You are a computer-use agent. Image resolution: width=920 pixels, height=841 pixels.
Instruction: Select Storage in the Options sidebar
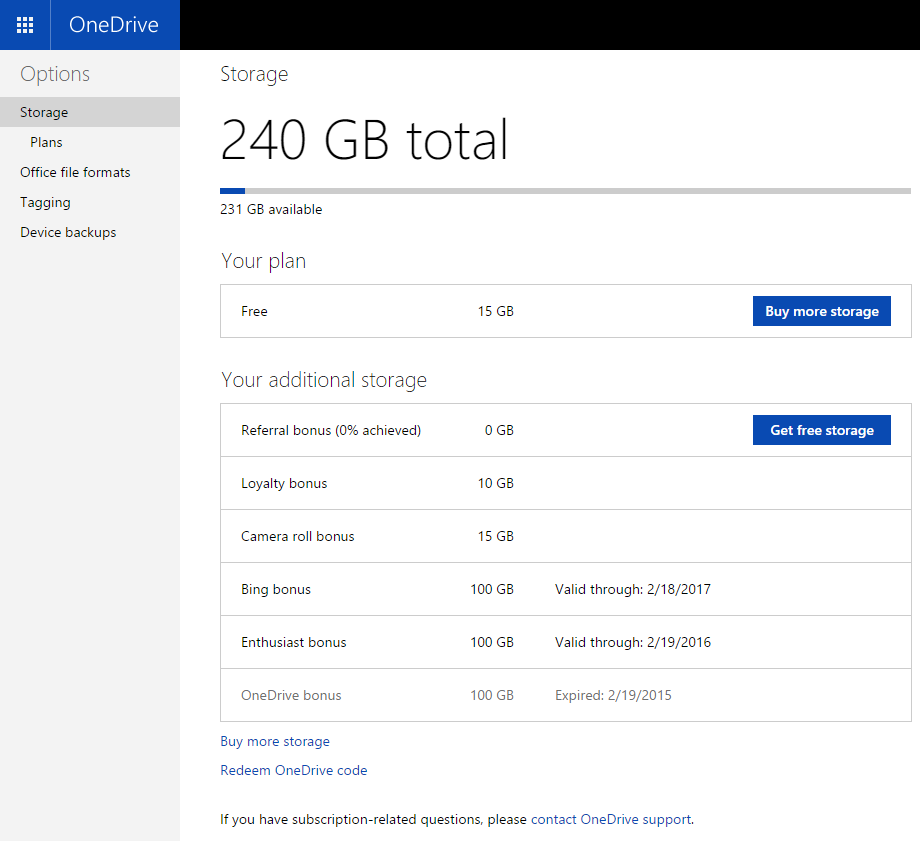[x=44, y=113]
